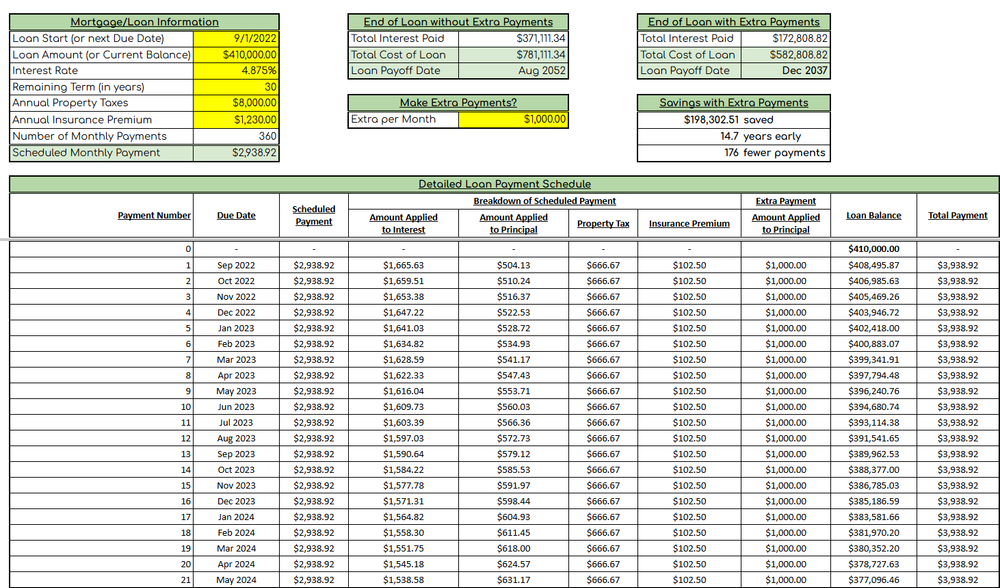Select Extra per Month input $1,000.00
This screenshot has height=588, width=1000.
pos(513,119)
